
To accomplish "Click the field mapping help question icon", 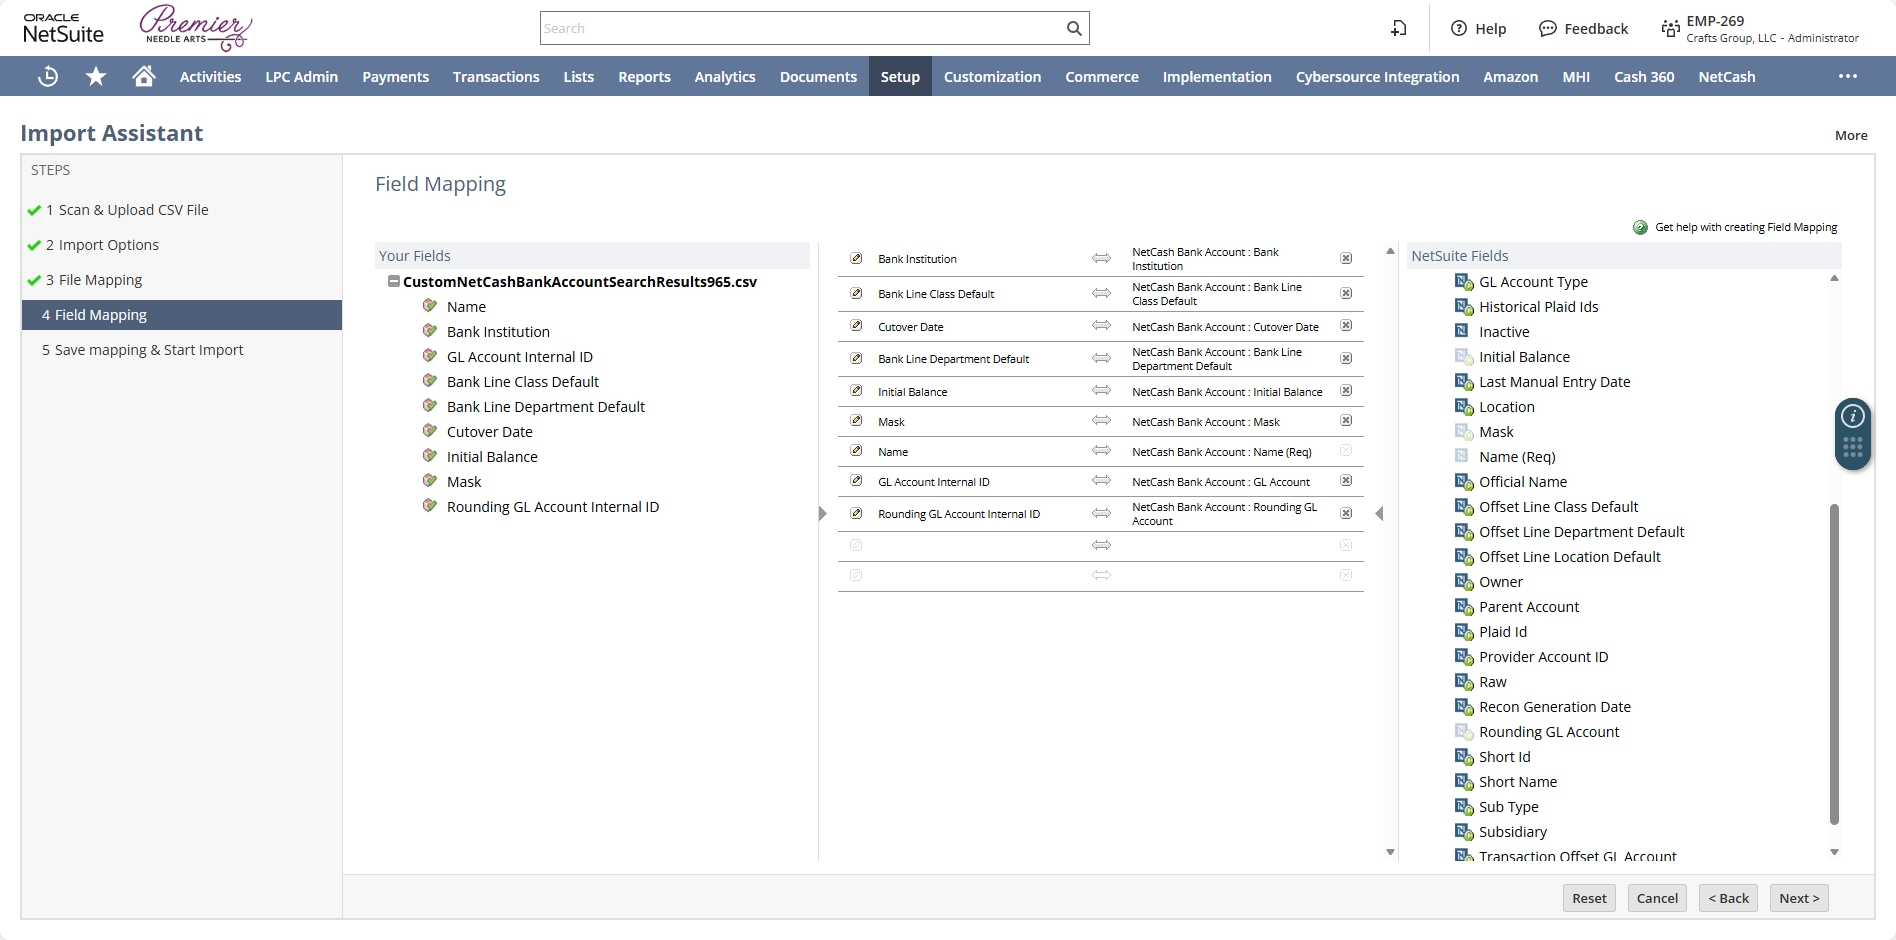I will 1640,228.
